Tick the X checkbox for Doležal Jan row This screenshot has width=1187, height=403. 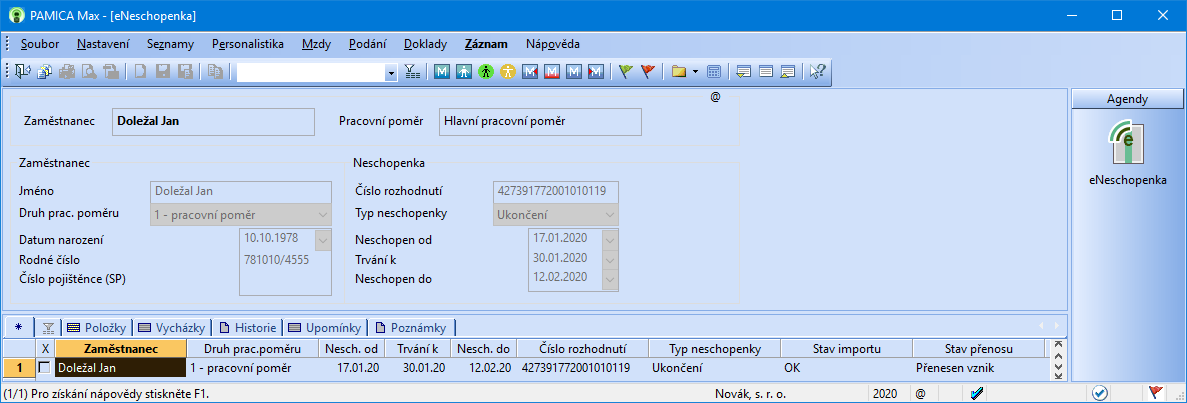click(45, 367)
